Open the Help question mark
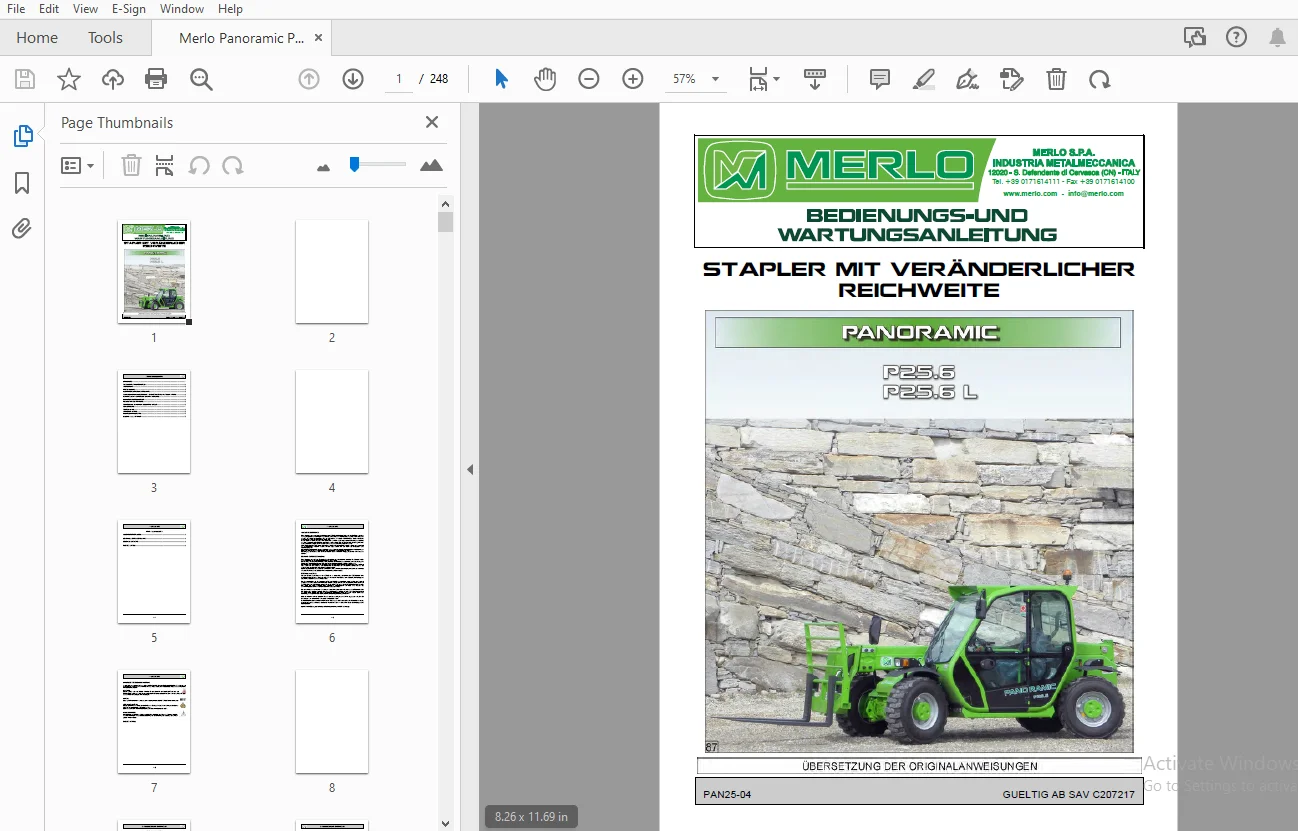This screenshot has height=831, width=1298. pos(1236,37)
